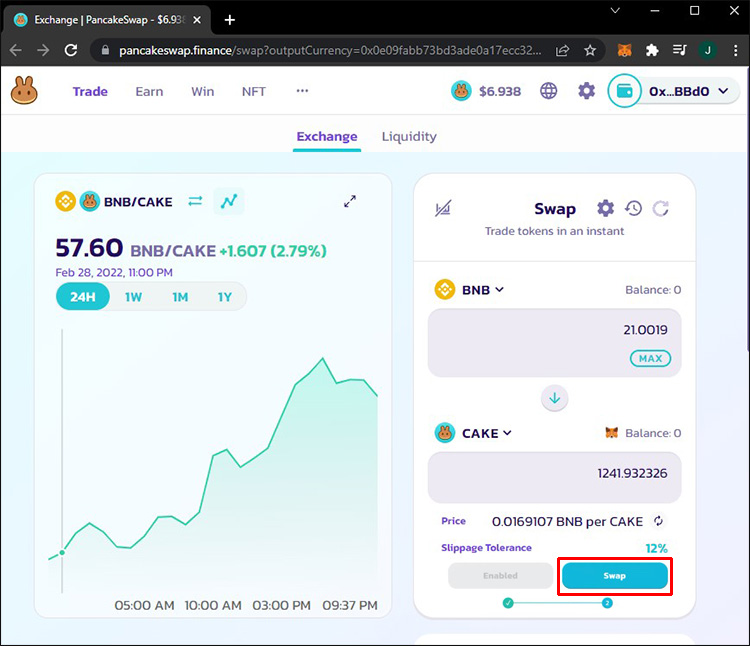Viewport: 750px width, 646px height.
Task: Open the Win menu
Action: pyautogui.click(x=203, y=91)
